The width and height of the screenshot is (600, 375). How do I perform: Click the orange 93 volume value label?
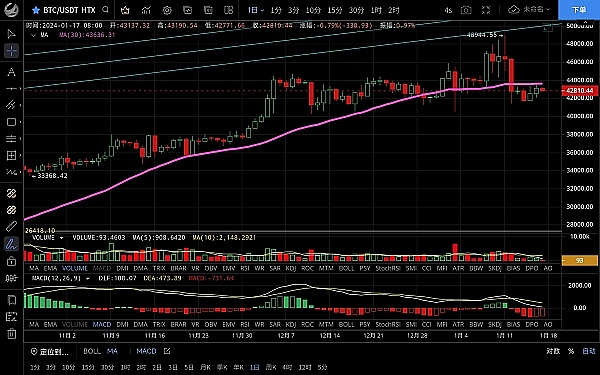579,261
